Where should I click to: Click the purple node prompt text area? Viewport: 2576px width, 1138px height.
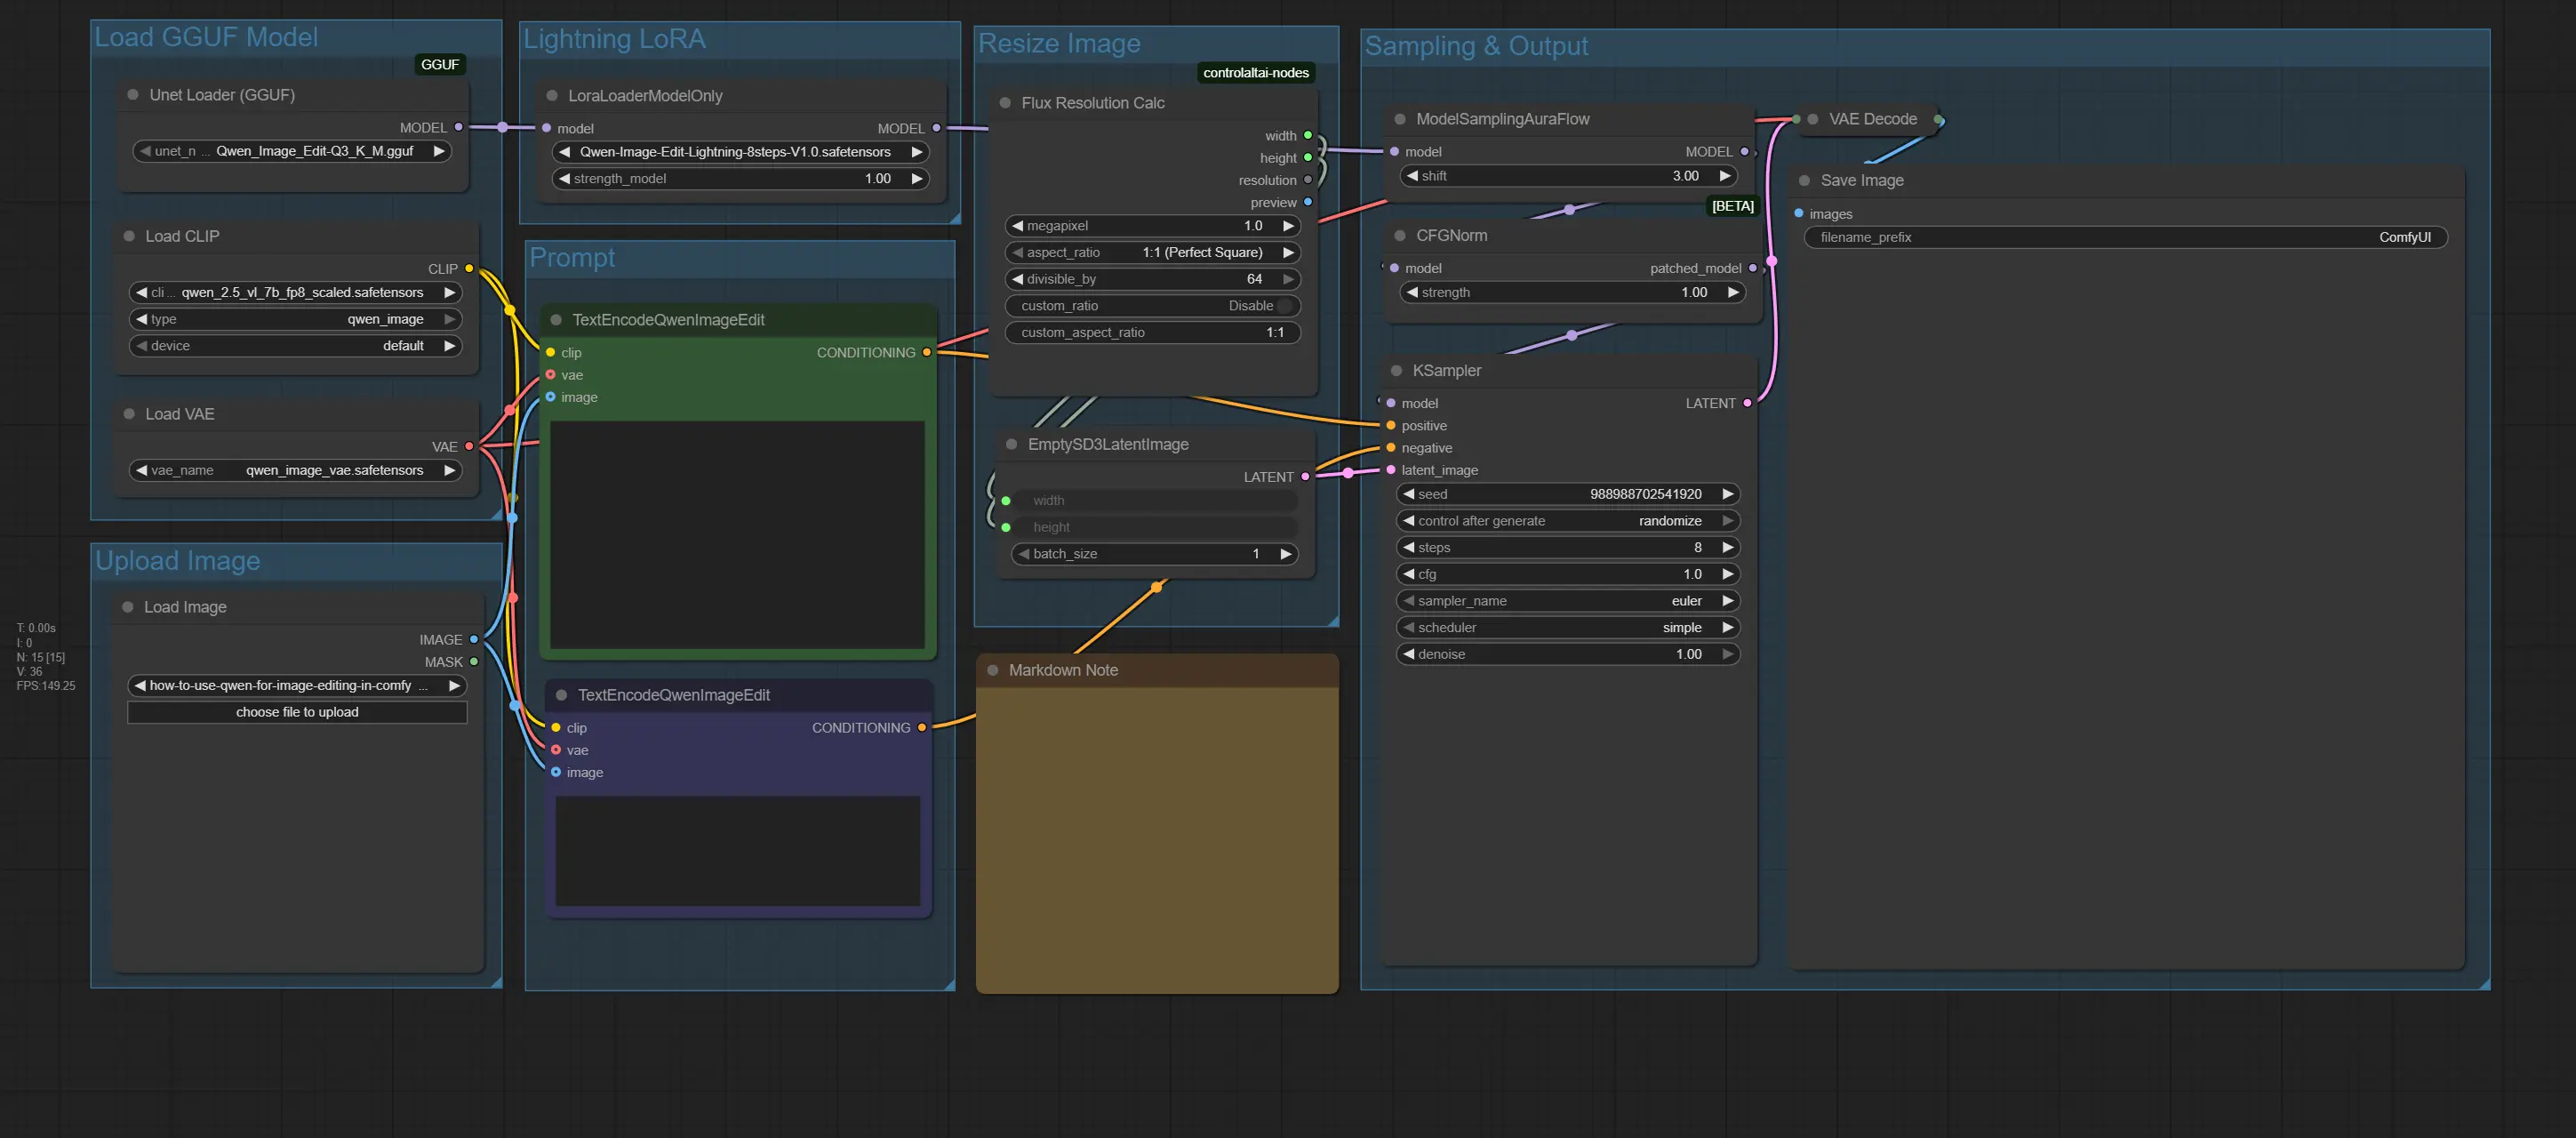738,851
